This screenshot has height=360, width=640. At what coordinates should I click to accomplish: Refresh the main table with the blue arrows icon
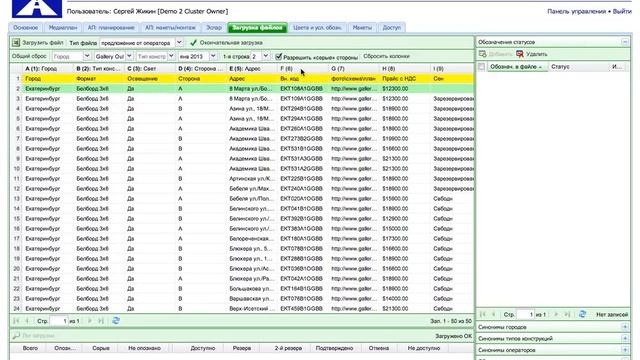116,321
